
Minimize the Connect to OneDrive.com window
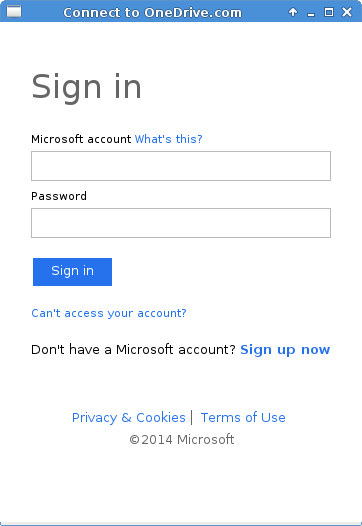click(x=311, y=13)
